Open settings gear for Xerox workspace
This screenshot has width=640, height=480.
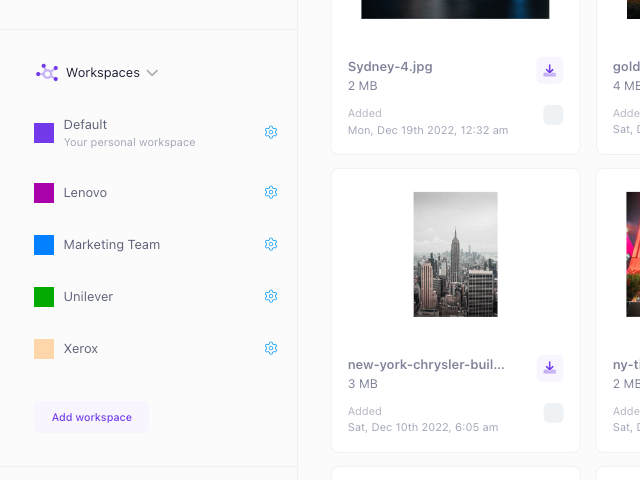[271, 348]
